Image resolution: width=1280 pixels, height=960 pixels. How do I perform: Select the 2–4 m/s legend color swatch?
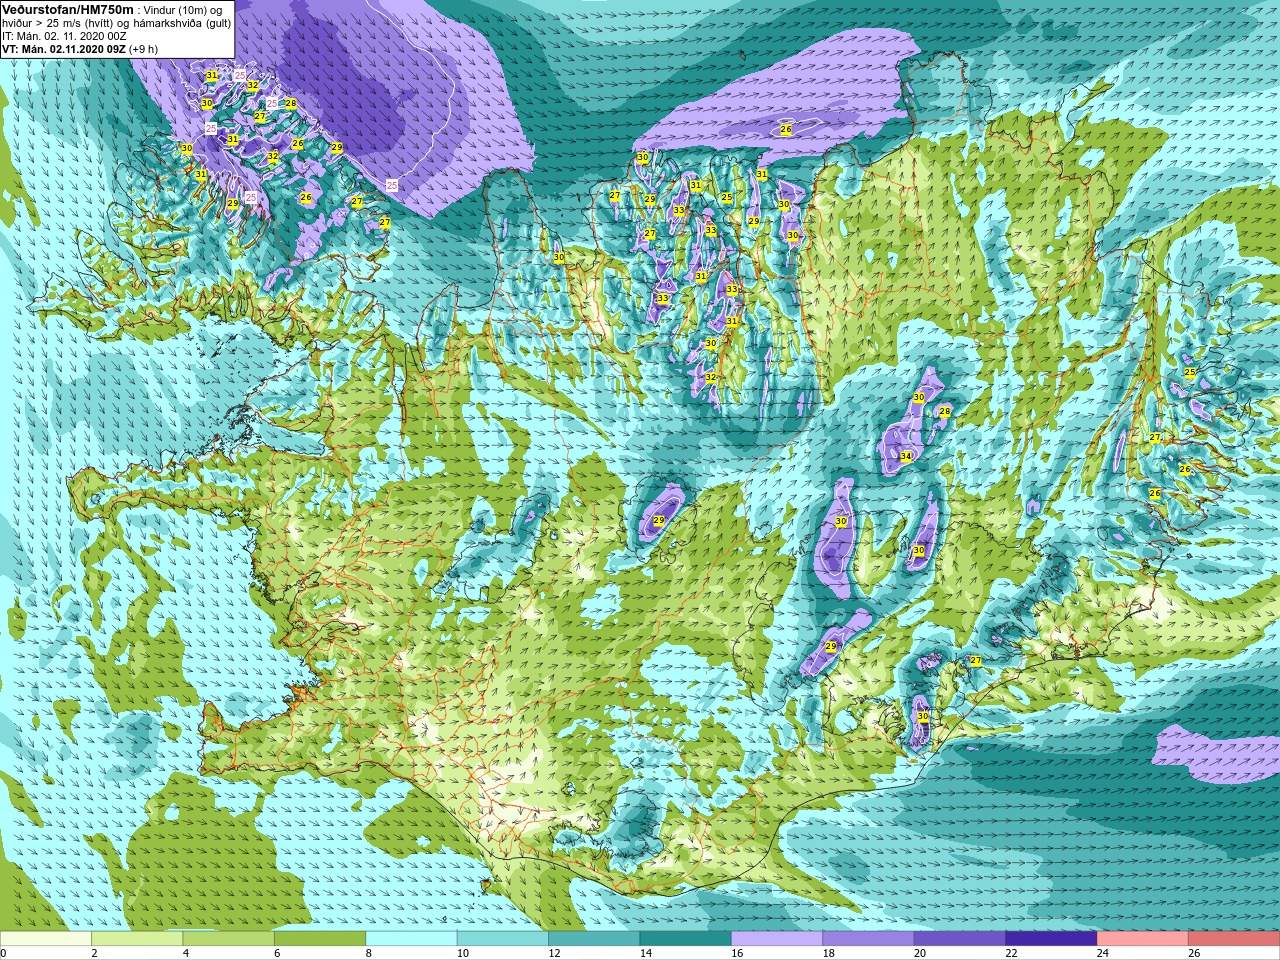pos(137,939)
